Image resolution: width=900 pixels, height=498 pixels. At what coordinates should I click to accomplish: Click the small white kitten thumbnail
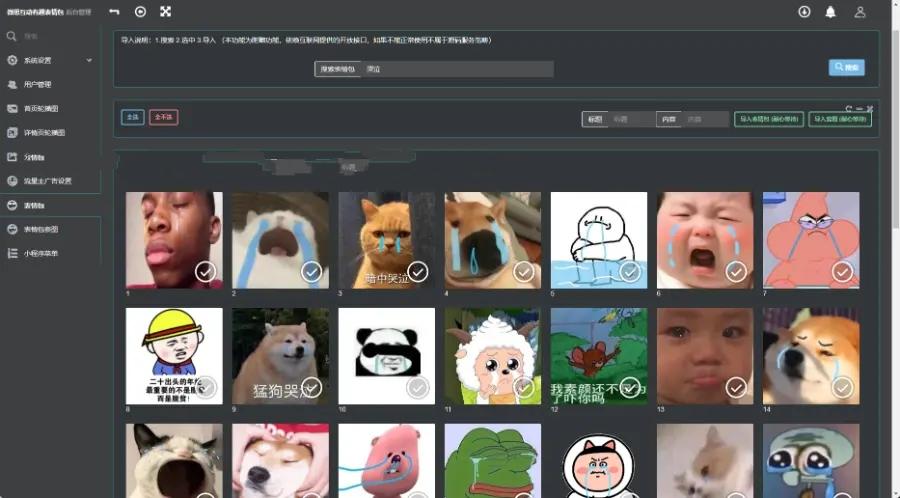click(x=705, y=461)
